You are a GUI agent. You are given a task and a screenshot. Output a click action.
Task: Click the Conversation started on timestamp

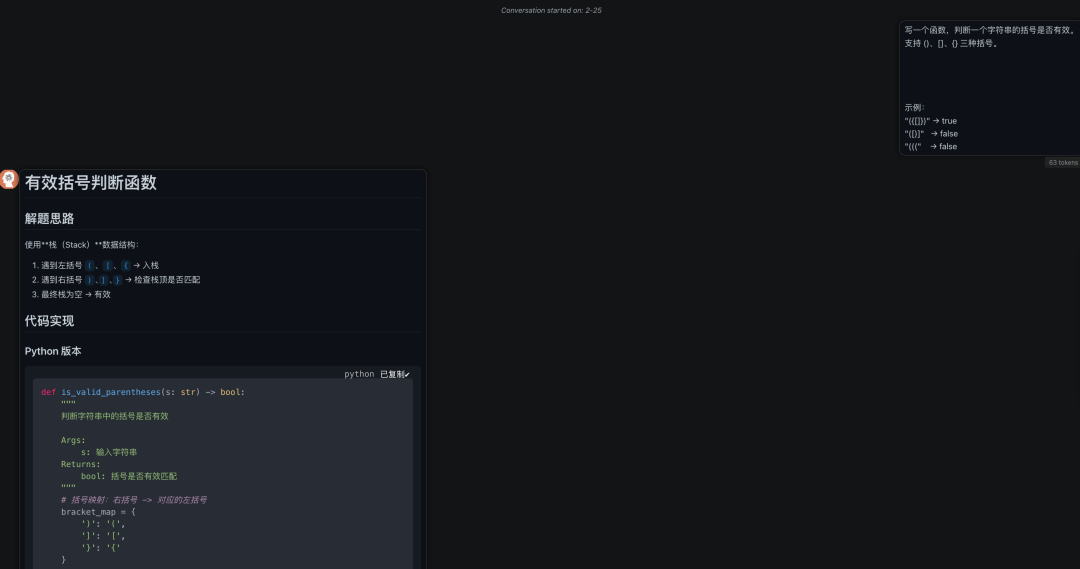[551, 10]
